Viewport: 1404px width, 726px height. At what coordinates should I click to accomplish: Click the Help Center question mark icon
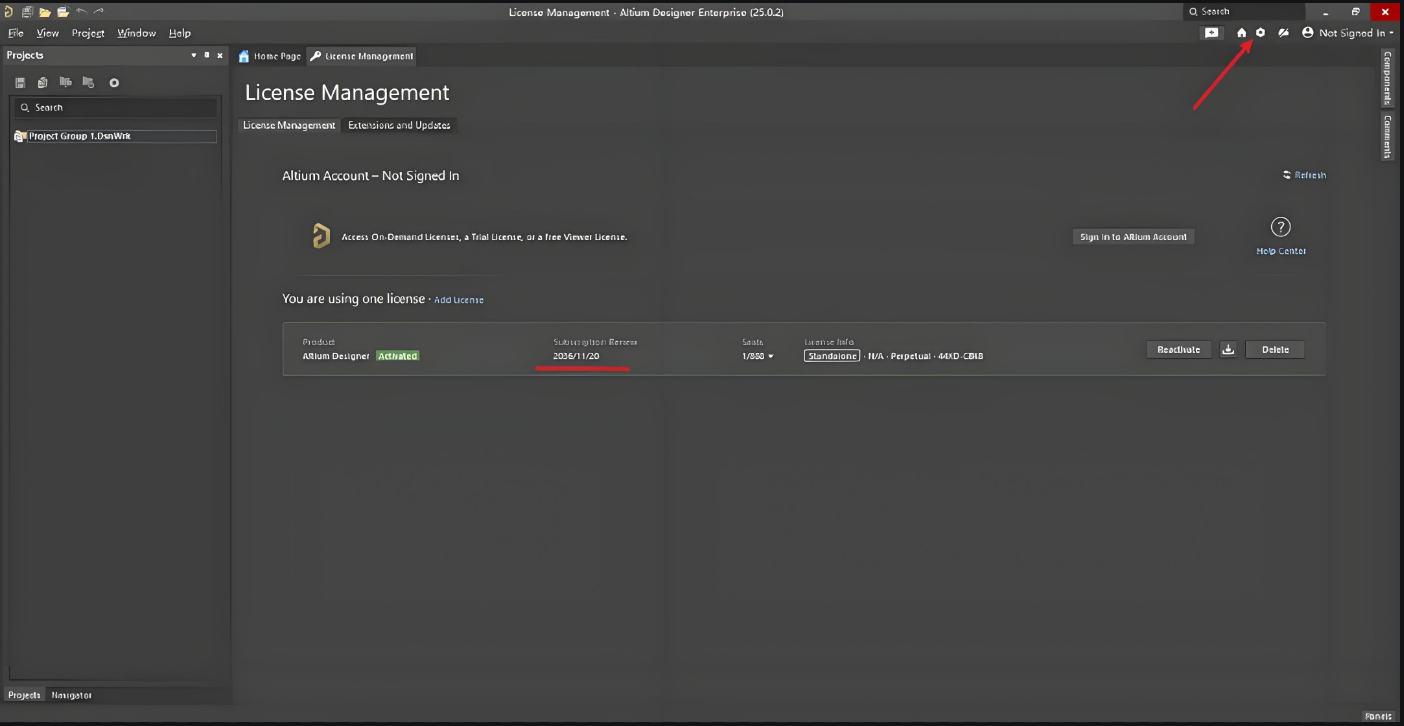coord(1281,227)
